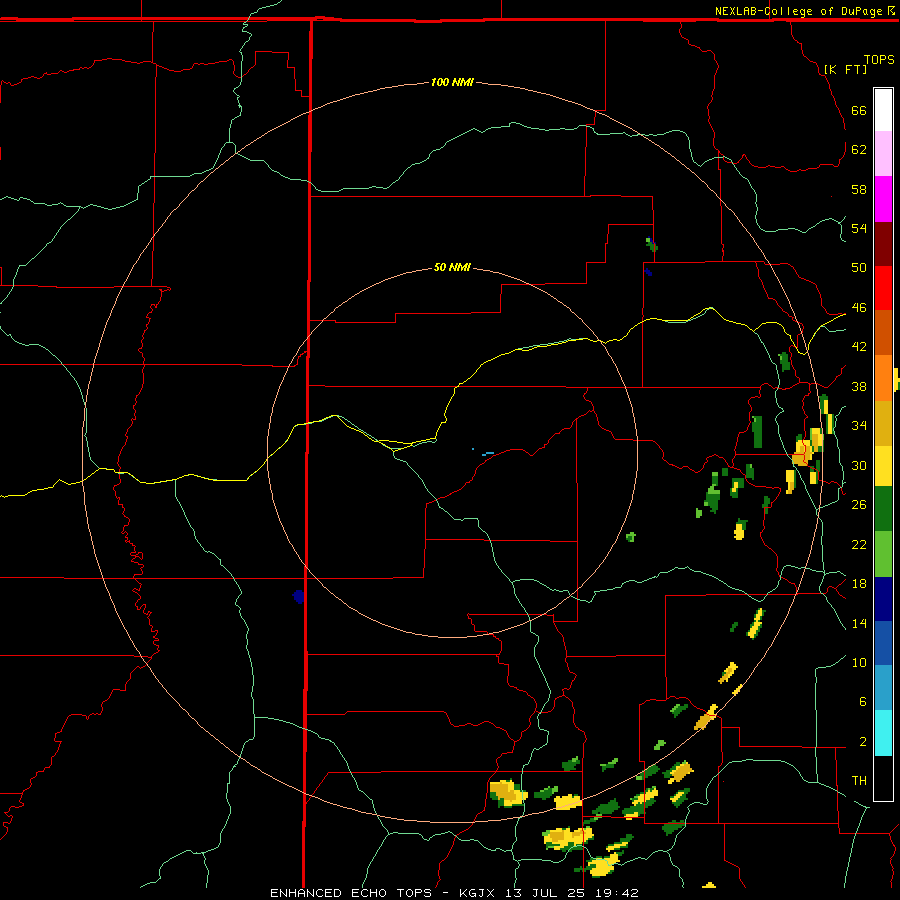Click the gold legend swatch
This screenshot has height=900, width=900.
click(x=883, y=423)
